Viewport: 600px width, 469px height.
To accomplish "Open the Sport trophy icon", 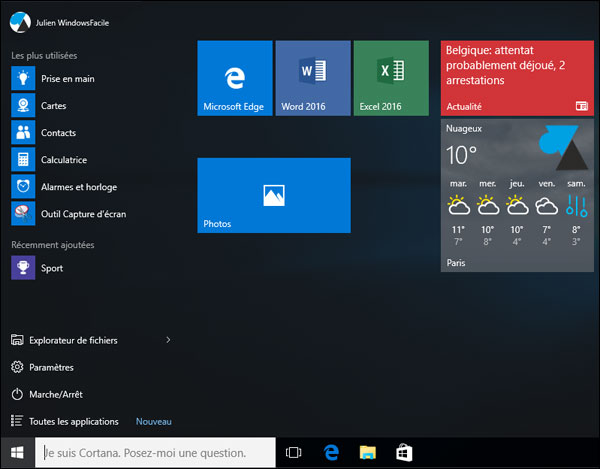I will (x=23, y=268).
